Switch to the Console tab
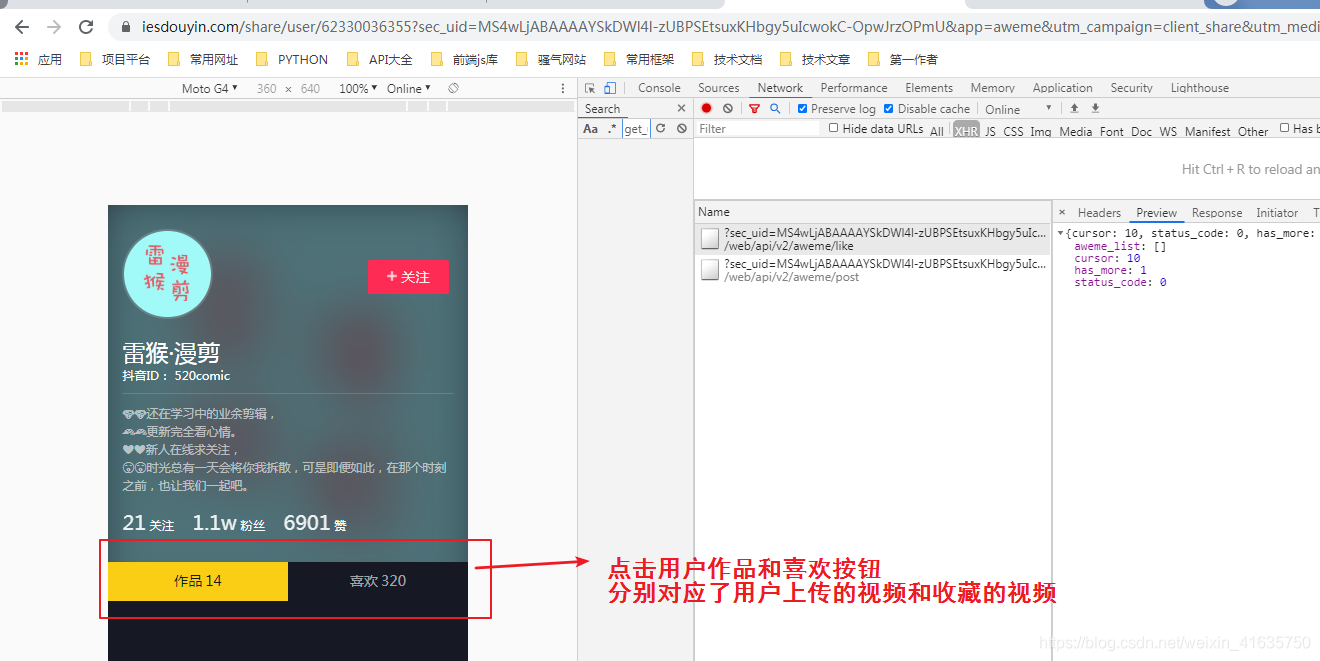Viewport: 1320px width, 661px height. tap(659, 88)
